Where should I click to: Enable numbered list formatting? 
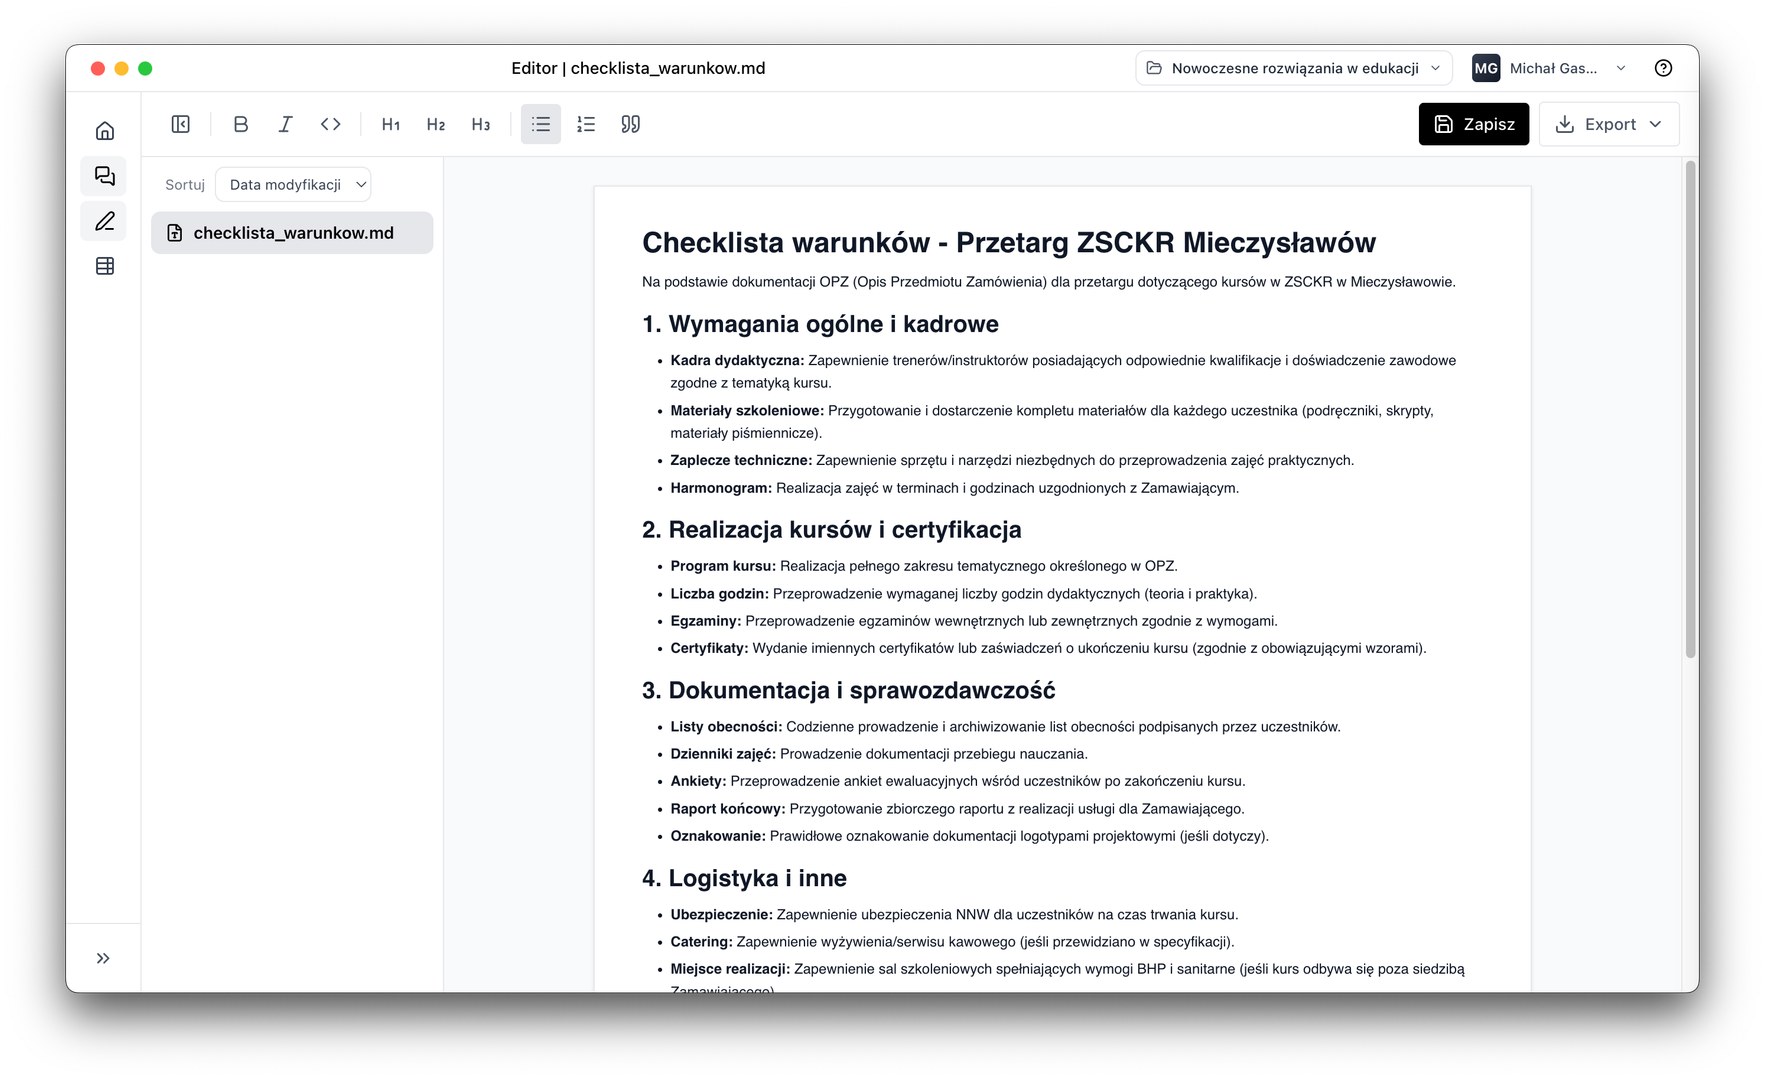coord(586,124)
